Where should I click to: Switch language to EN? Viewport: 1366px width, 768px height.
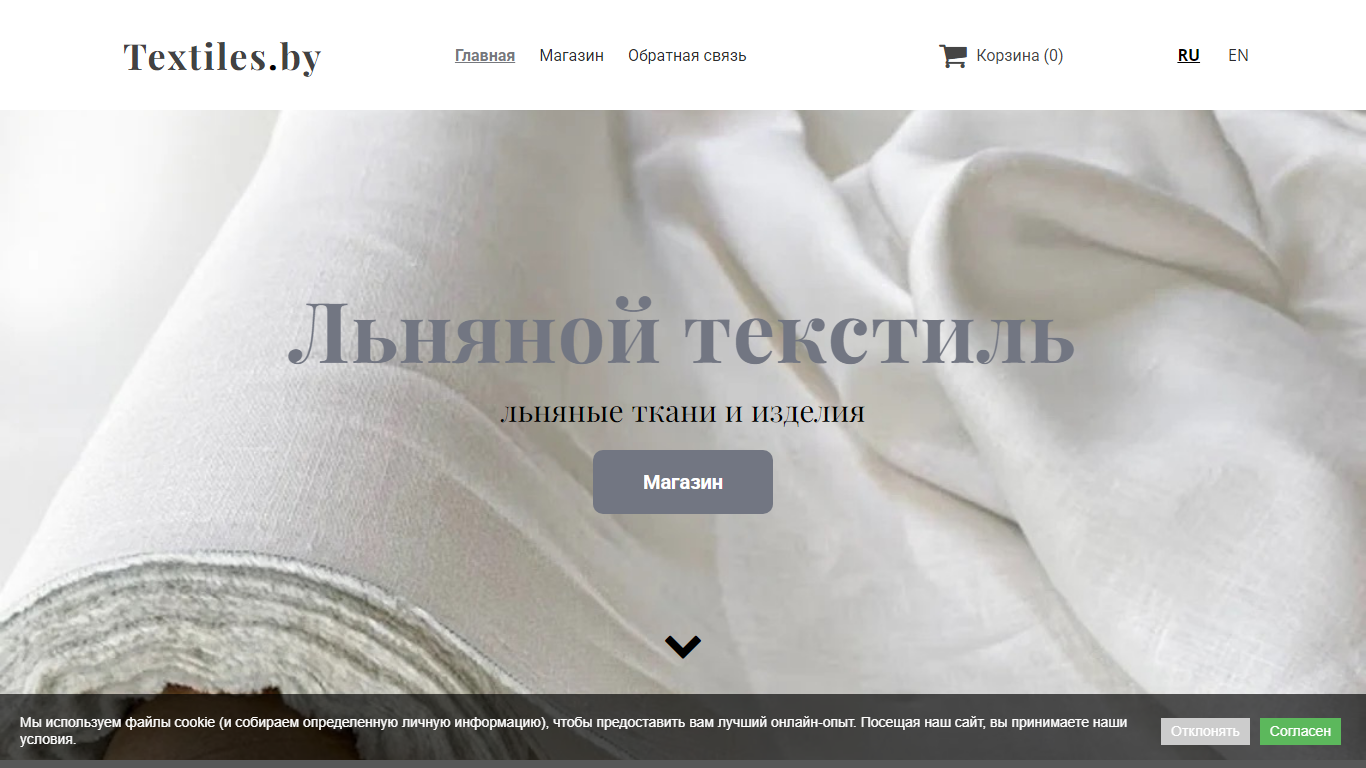pos(1238,56)
